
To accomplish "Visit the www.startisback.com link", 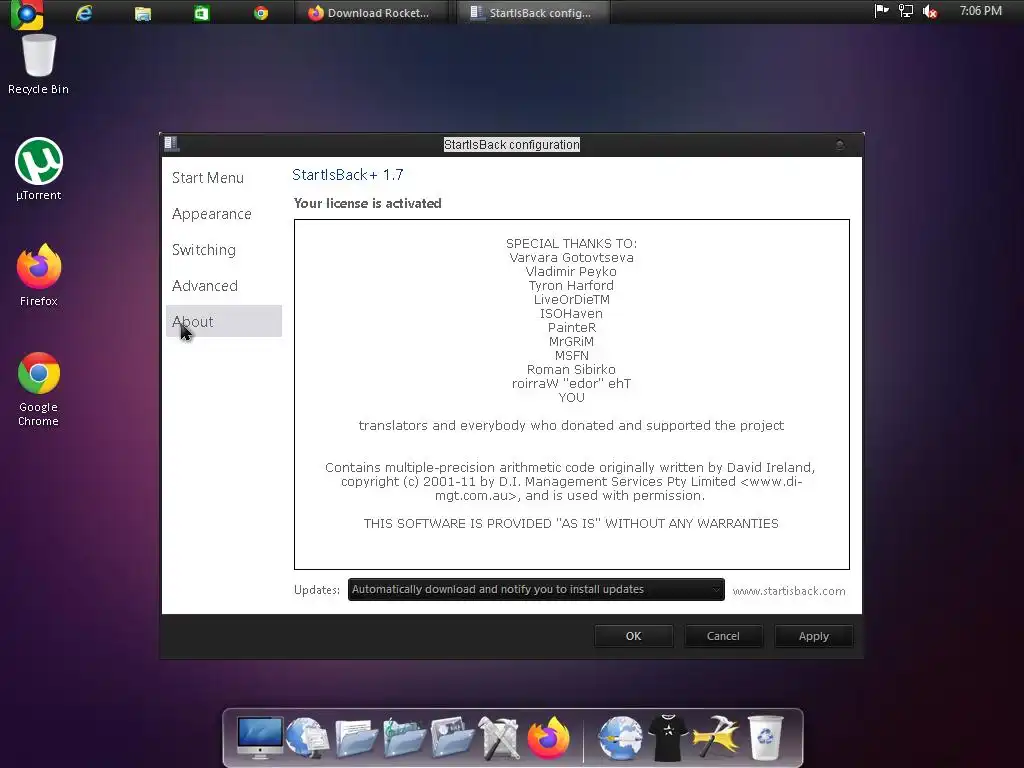I will pyautogui.click(x=789, y=591).
